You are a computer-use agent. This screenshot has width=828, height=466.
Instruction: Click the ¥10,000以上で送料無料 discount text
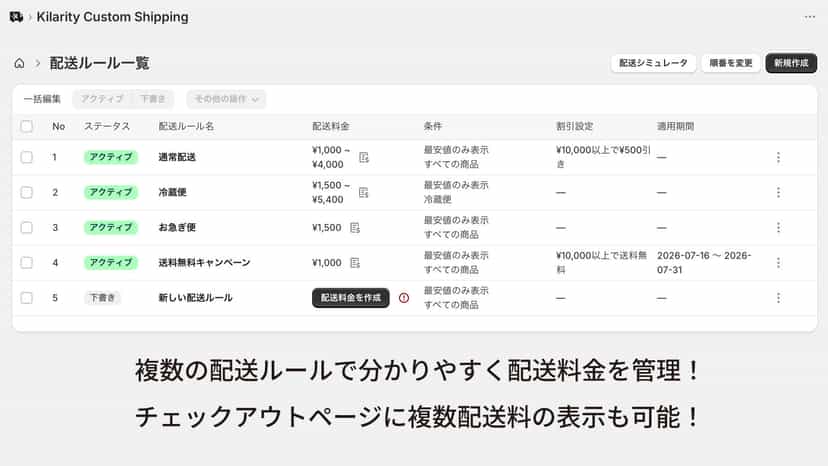601,263
